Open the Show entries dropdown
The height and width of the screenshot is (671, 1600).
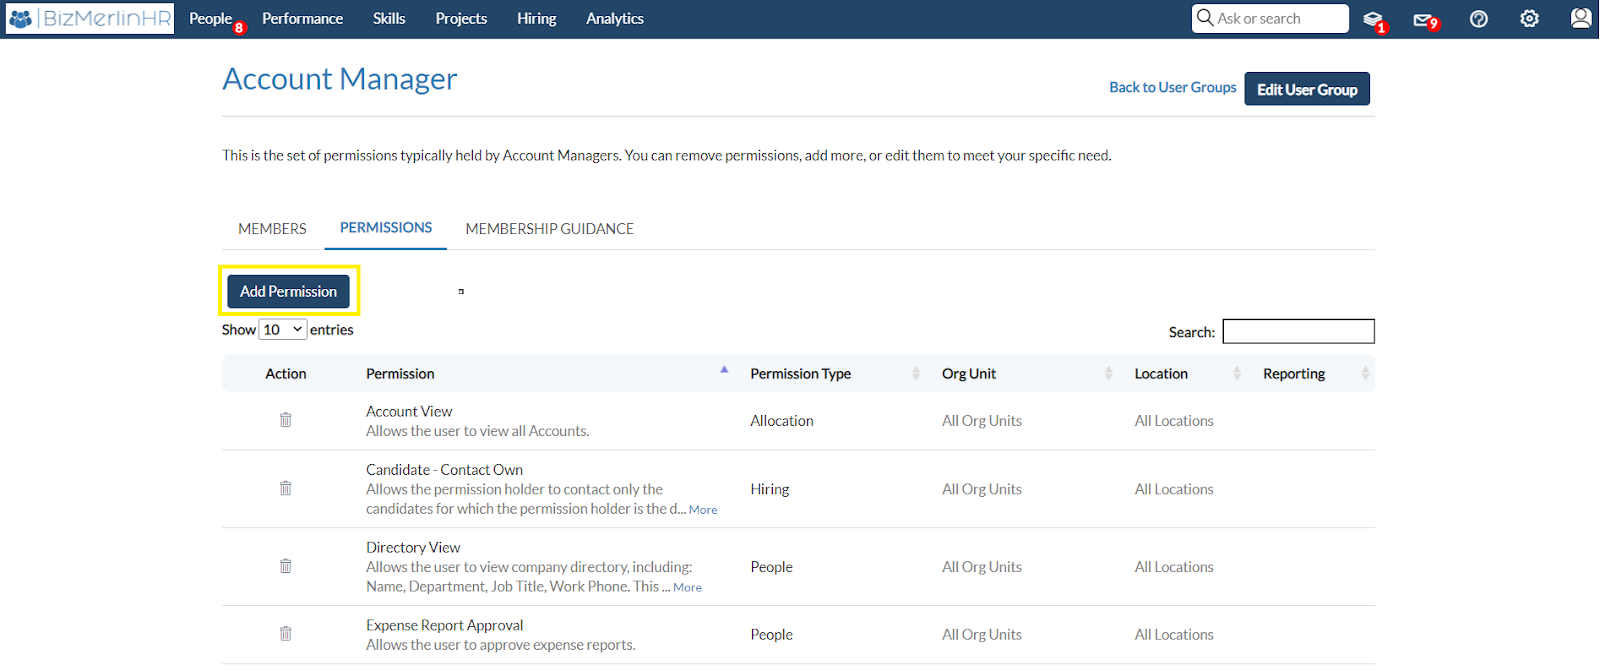[x=283, y=329]
